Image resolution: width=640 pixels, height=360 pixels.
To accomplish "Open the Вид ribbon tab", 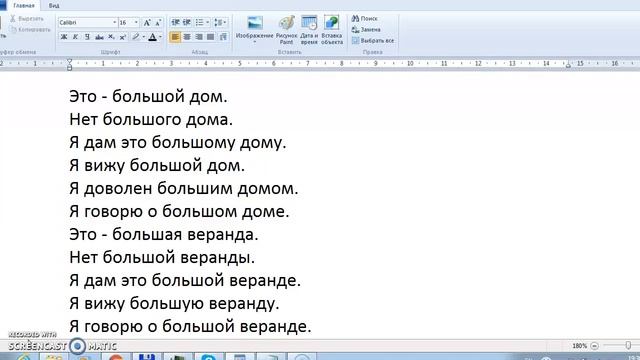I will 54,6.
